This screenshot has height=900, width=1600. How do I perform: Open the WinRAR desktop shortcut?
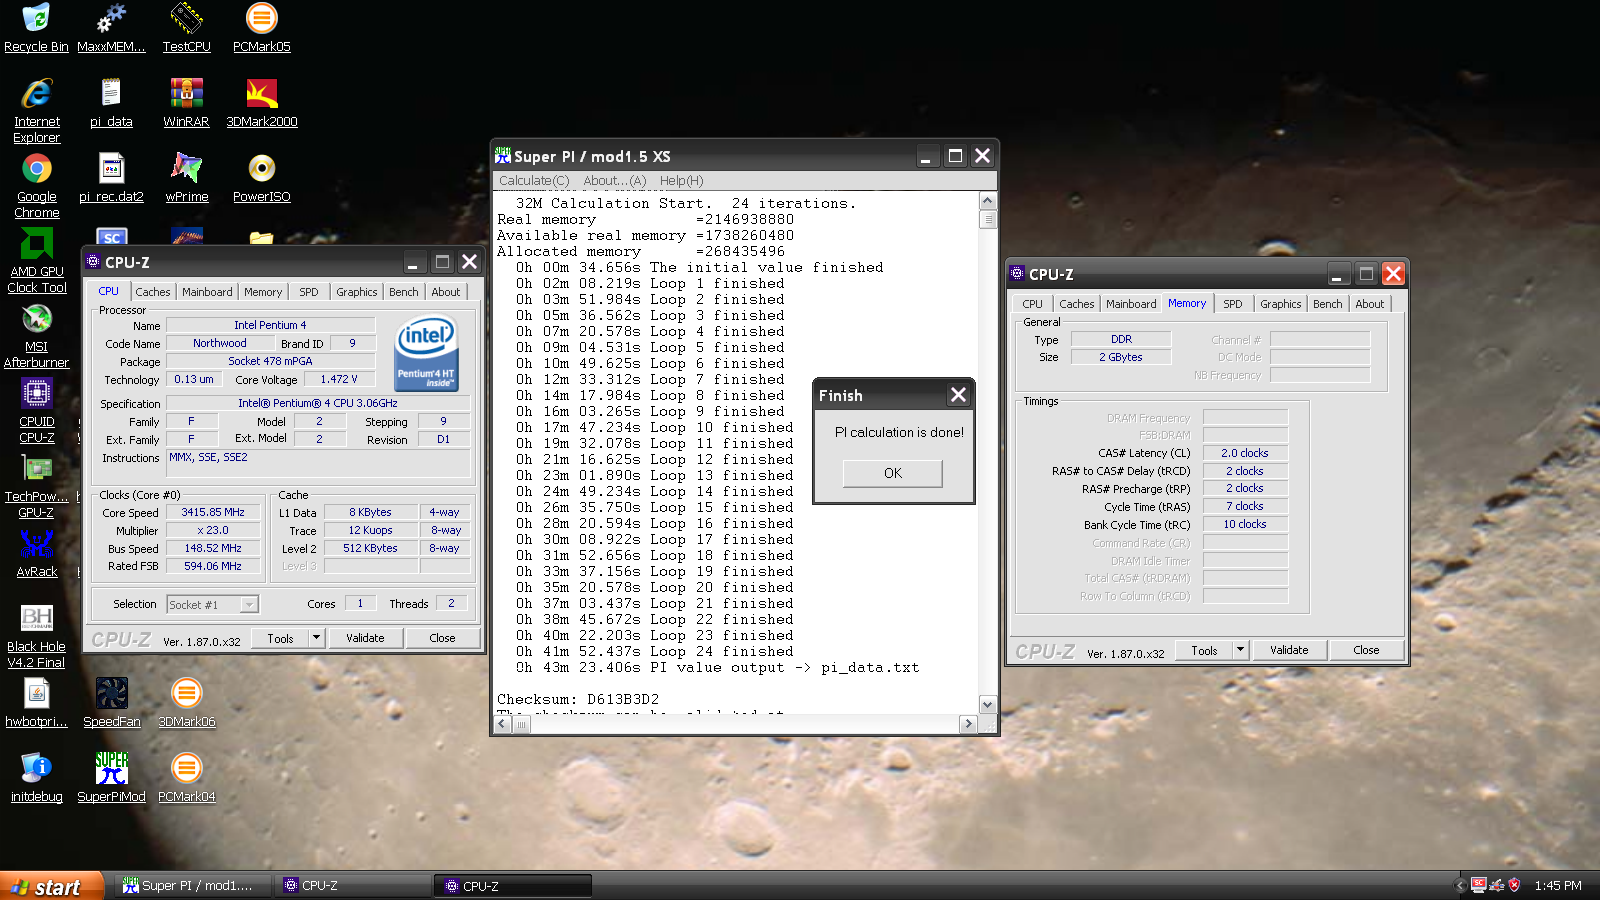click(186, 104)
